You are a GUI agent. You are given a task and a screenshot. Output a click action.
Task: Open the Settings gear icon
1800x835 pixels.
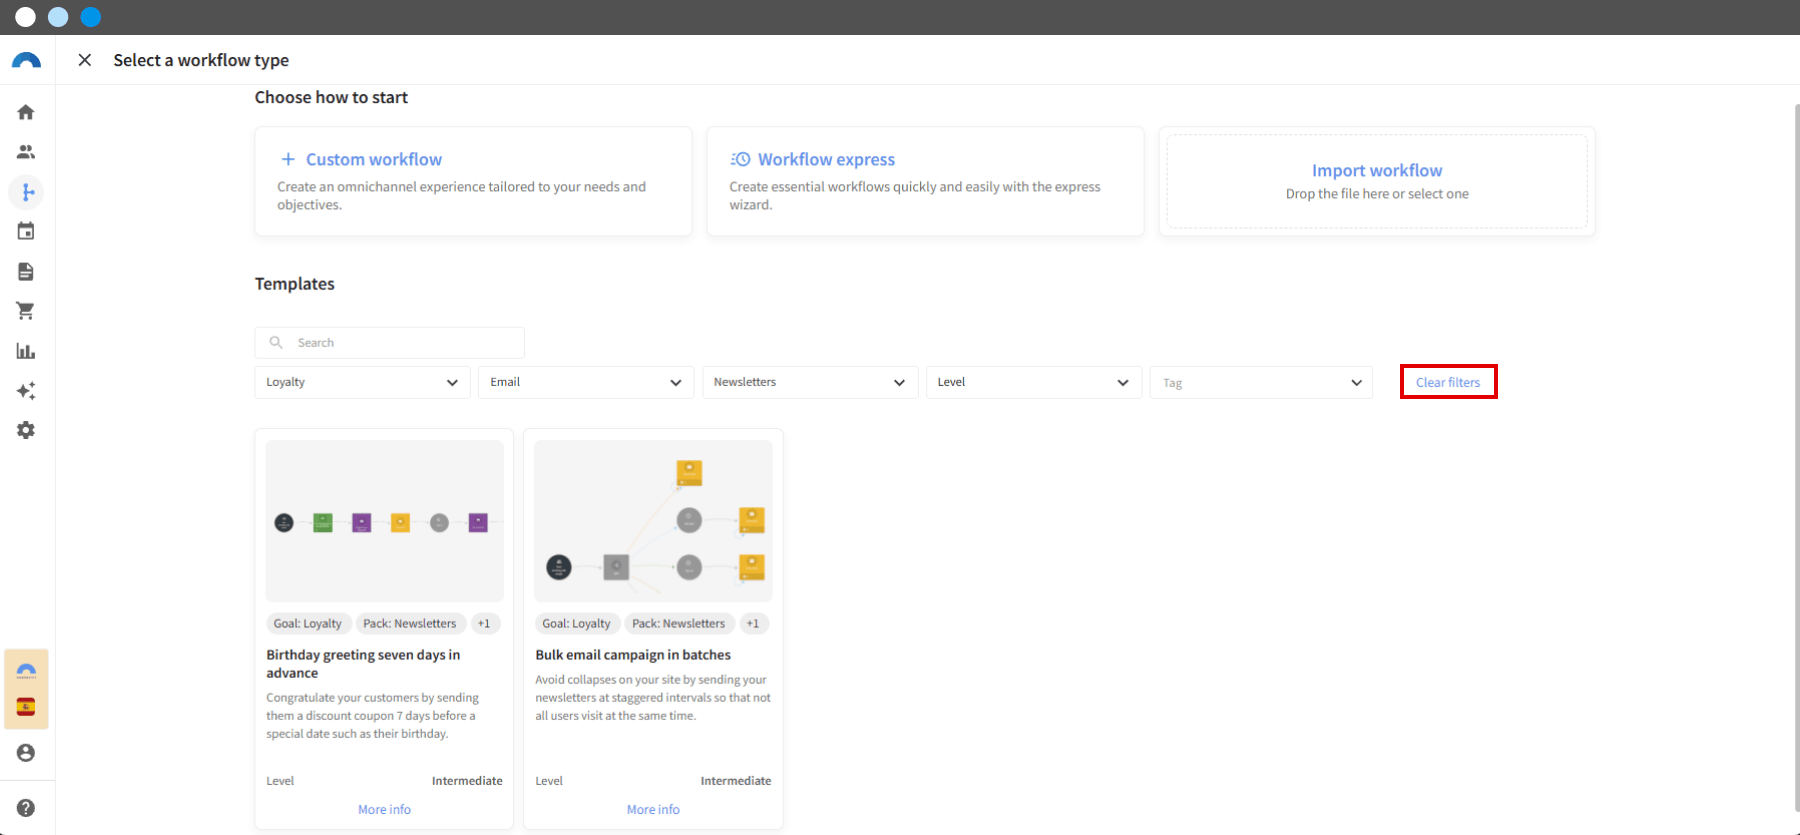click(26, 430)
